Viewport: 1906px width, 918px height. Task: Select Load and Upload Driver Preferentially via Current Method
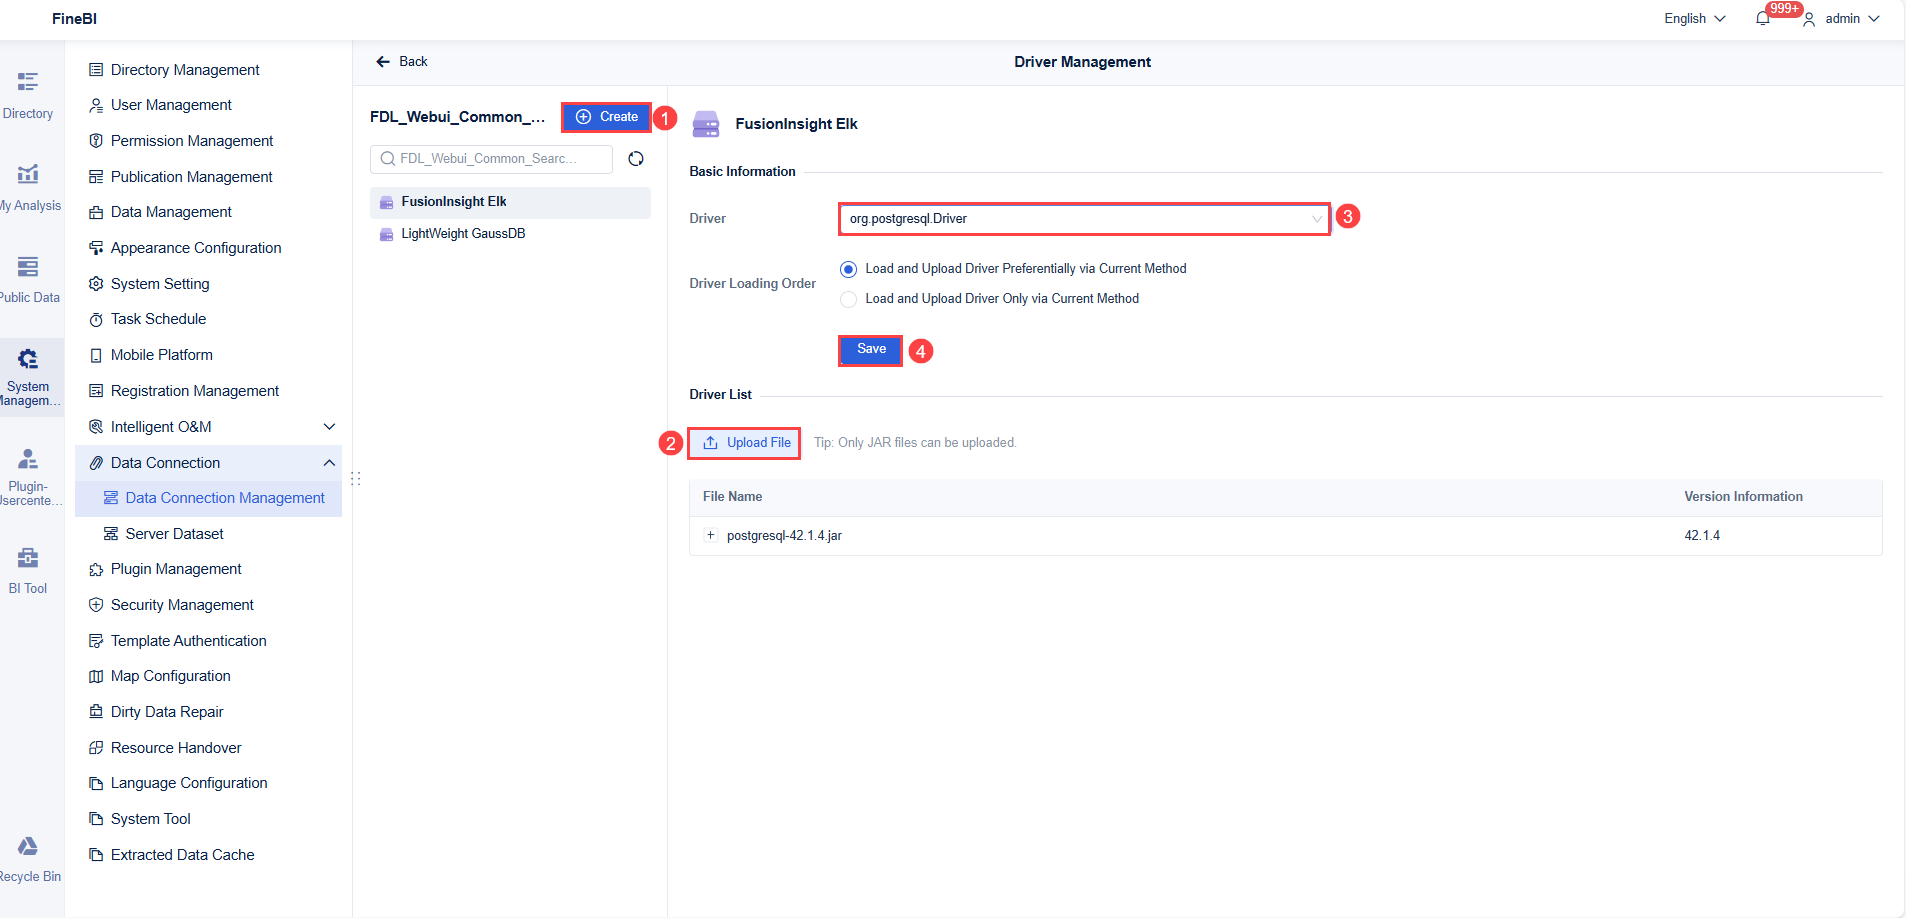pos(847,268)
